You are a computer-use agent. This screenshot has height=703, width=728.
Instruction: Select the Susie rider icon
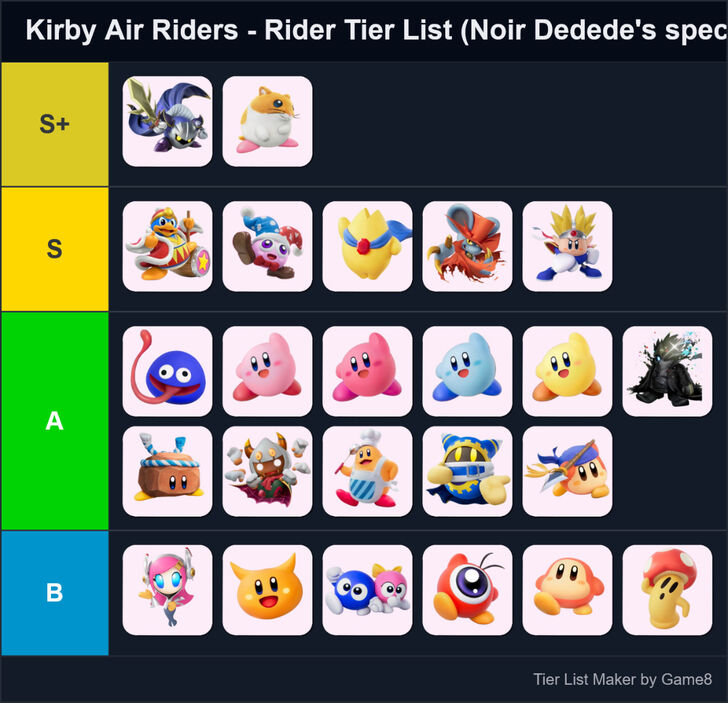[x=167, y=590]
